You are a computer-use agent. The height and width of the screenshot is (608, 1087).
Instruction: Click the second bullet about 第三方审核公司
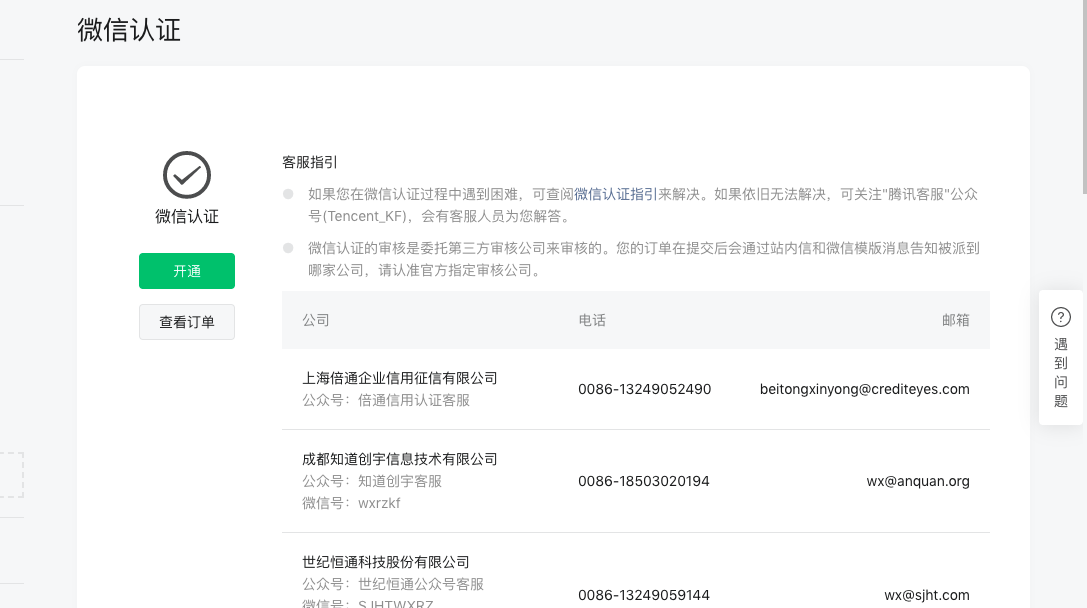[x=643, y=259]
